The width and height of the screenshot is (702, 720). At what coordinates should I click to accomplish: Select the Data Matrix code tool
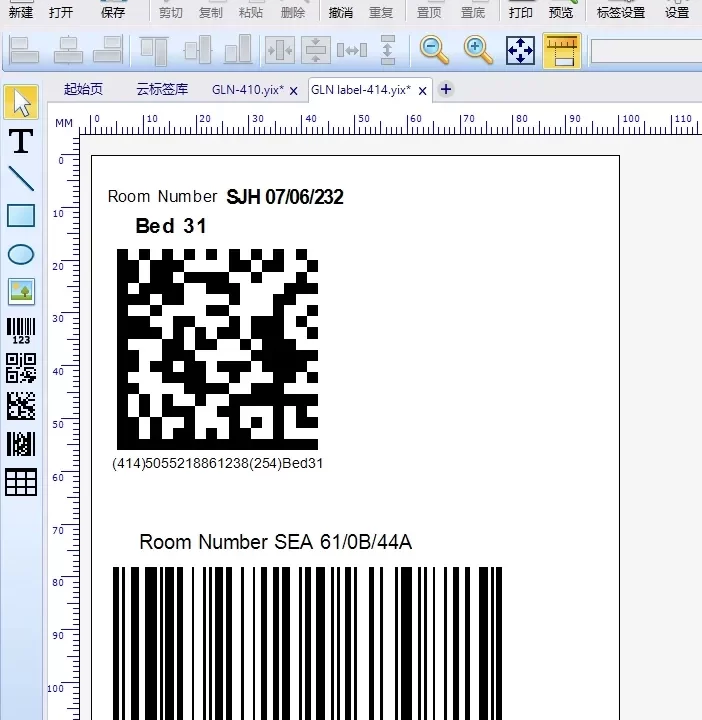pos(21,406)
